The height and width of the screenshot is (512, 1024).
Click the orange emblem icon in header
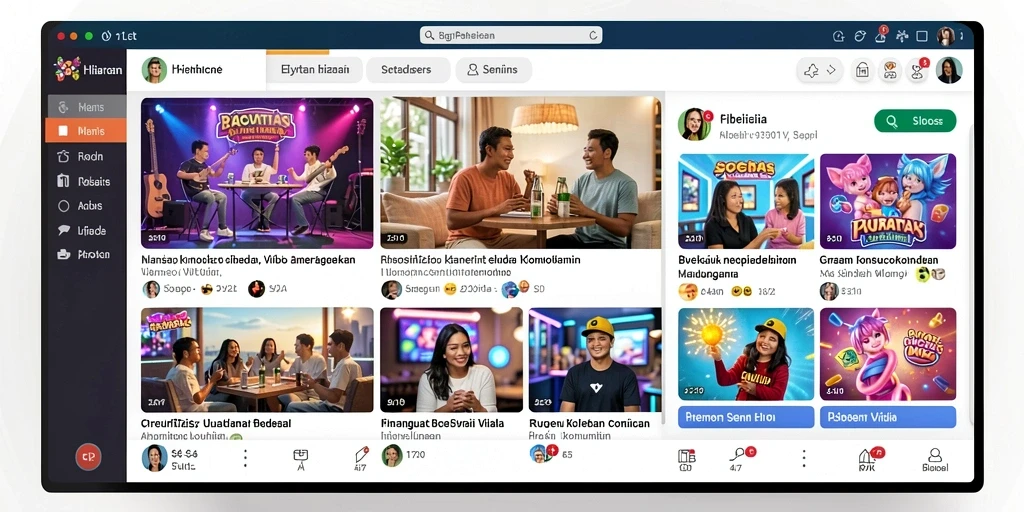pyautogui.click(x=891, y=70)
